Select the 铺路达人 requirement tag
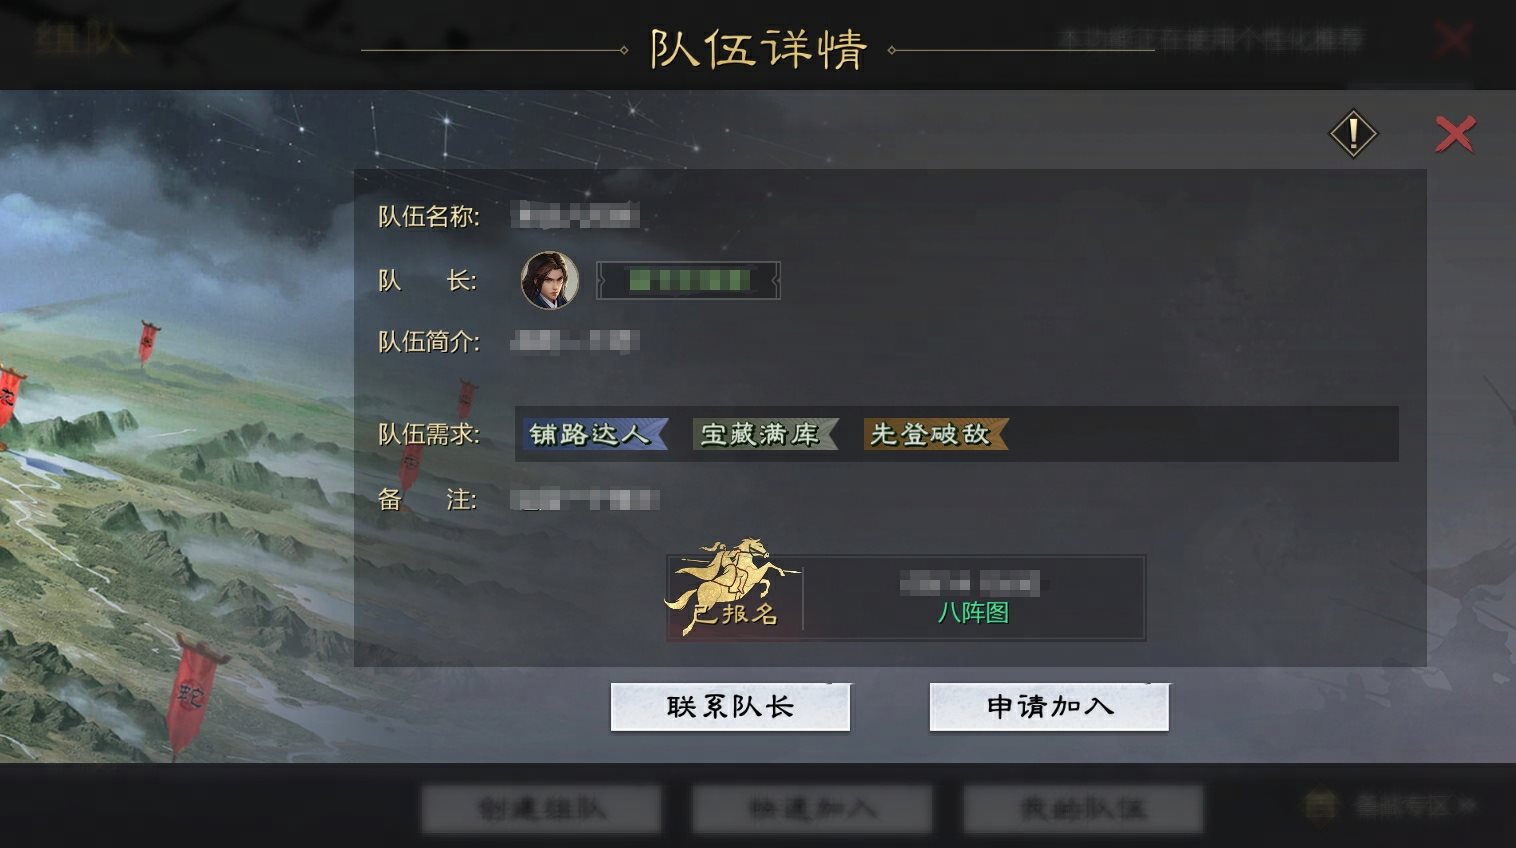The width and height of the screenshot is (1516, 848). click(x=594, y=434)
